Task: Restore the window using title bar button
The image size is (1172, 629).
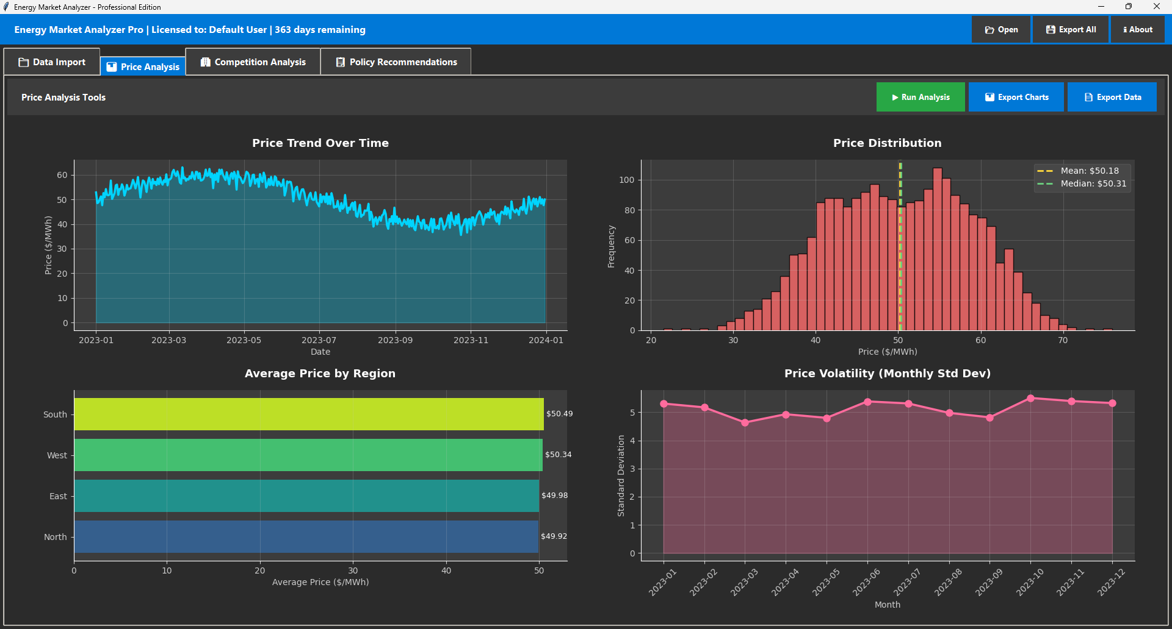Action: click(x=1128, y=7)
